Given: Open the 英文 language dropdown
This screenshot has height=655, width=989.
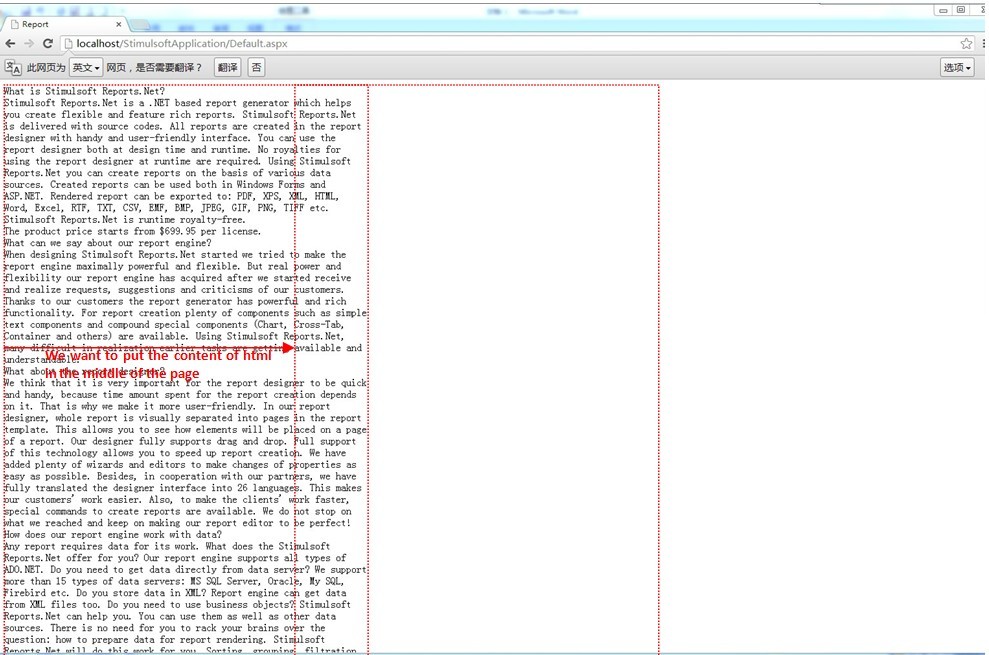Looking at the screenshot, I should point(86,68).
